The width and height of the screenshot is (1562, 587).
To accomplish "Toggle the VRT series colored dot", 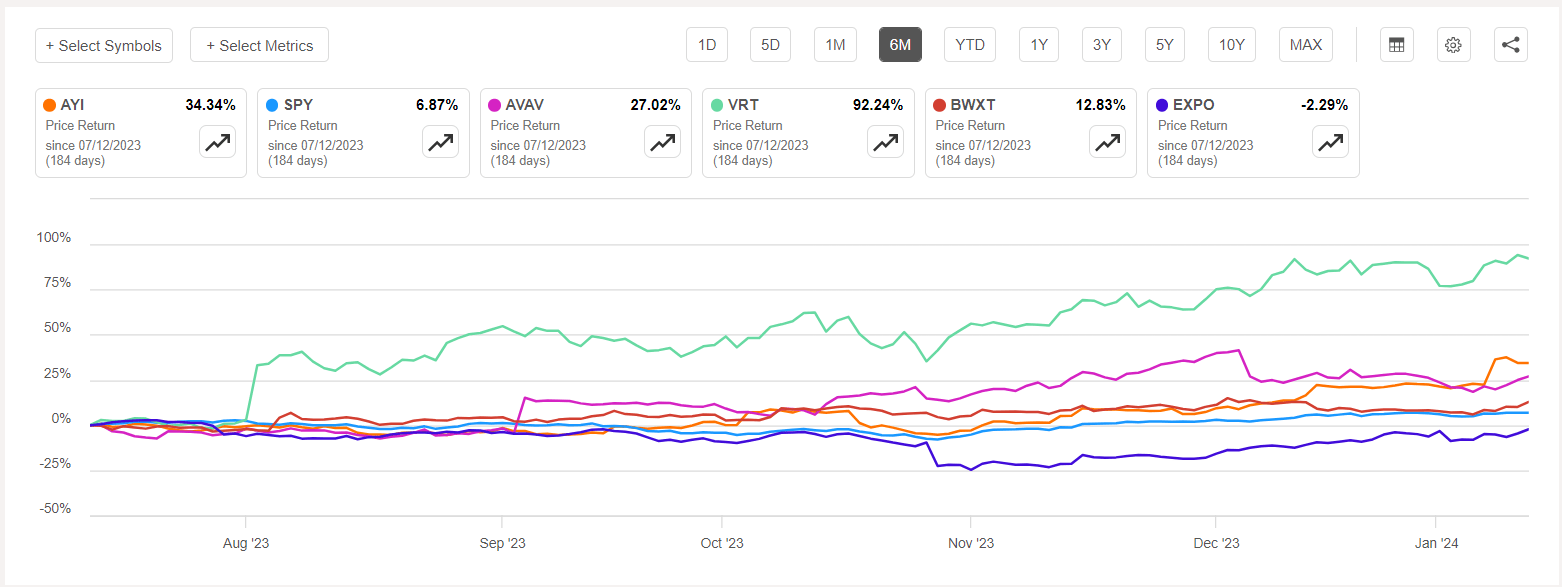I will point(716,104).
